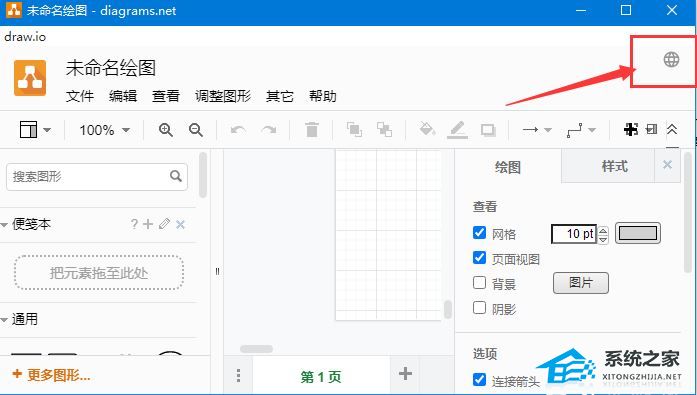Close the format panel
The width and height of the screenshot is (697, 395).
pyautogui.click(x=667, y=165)
